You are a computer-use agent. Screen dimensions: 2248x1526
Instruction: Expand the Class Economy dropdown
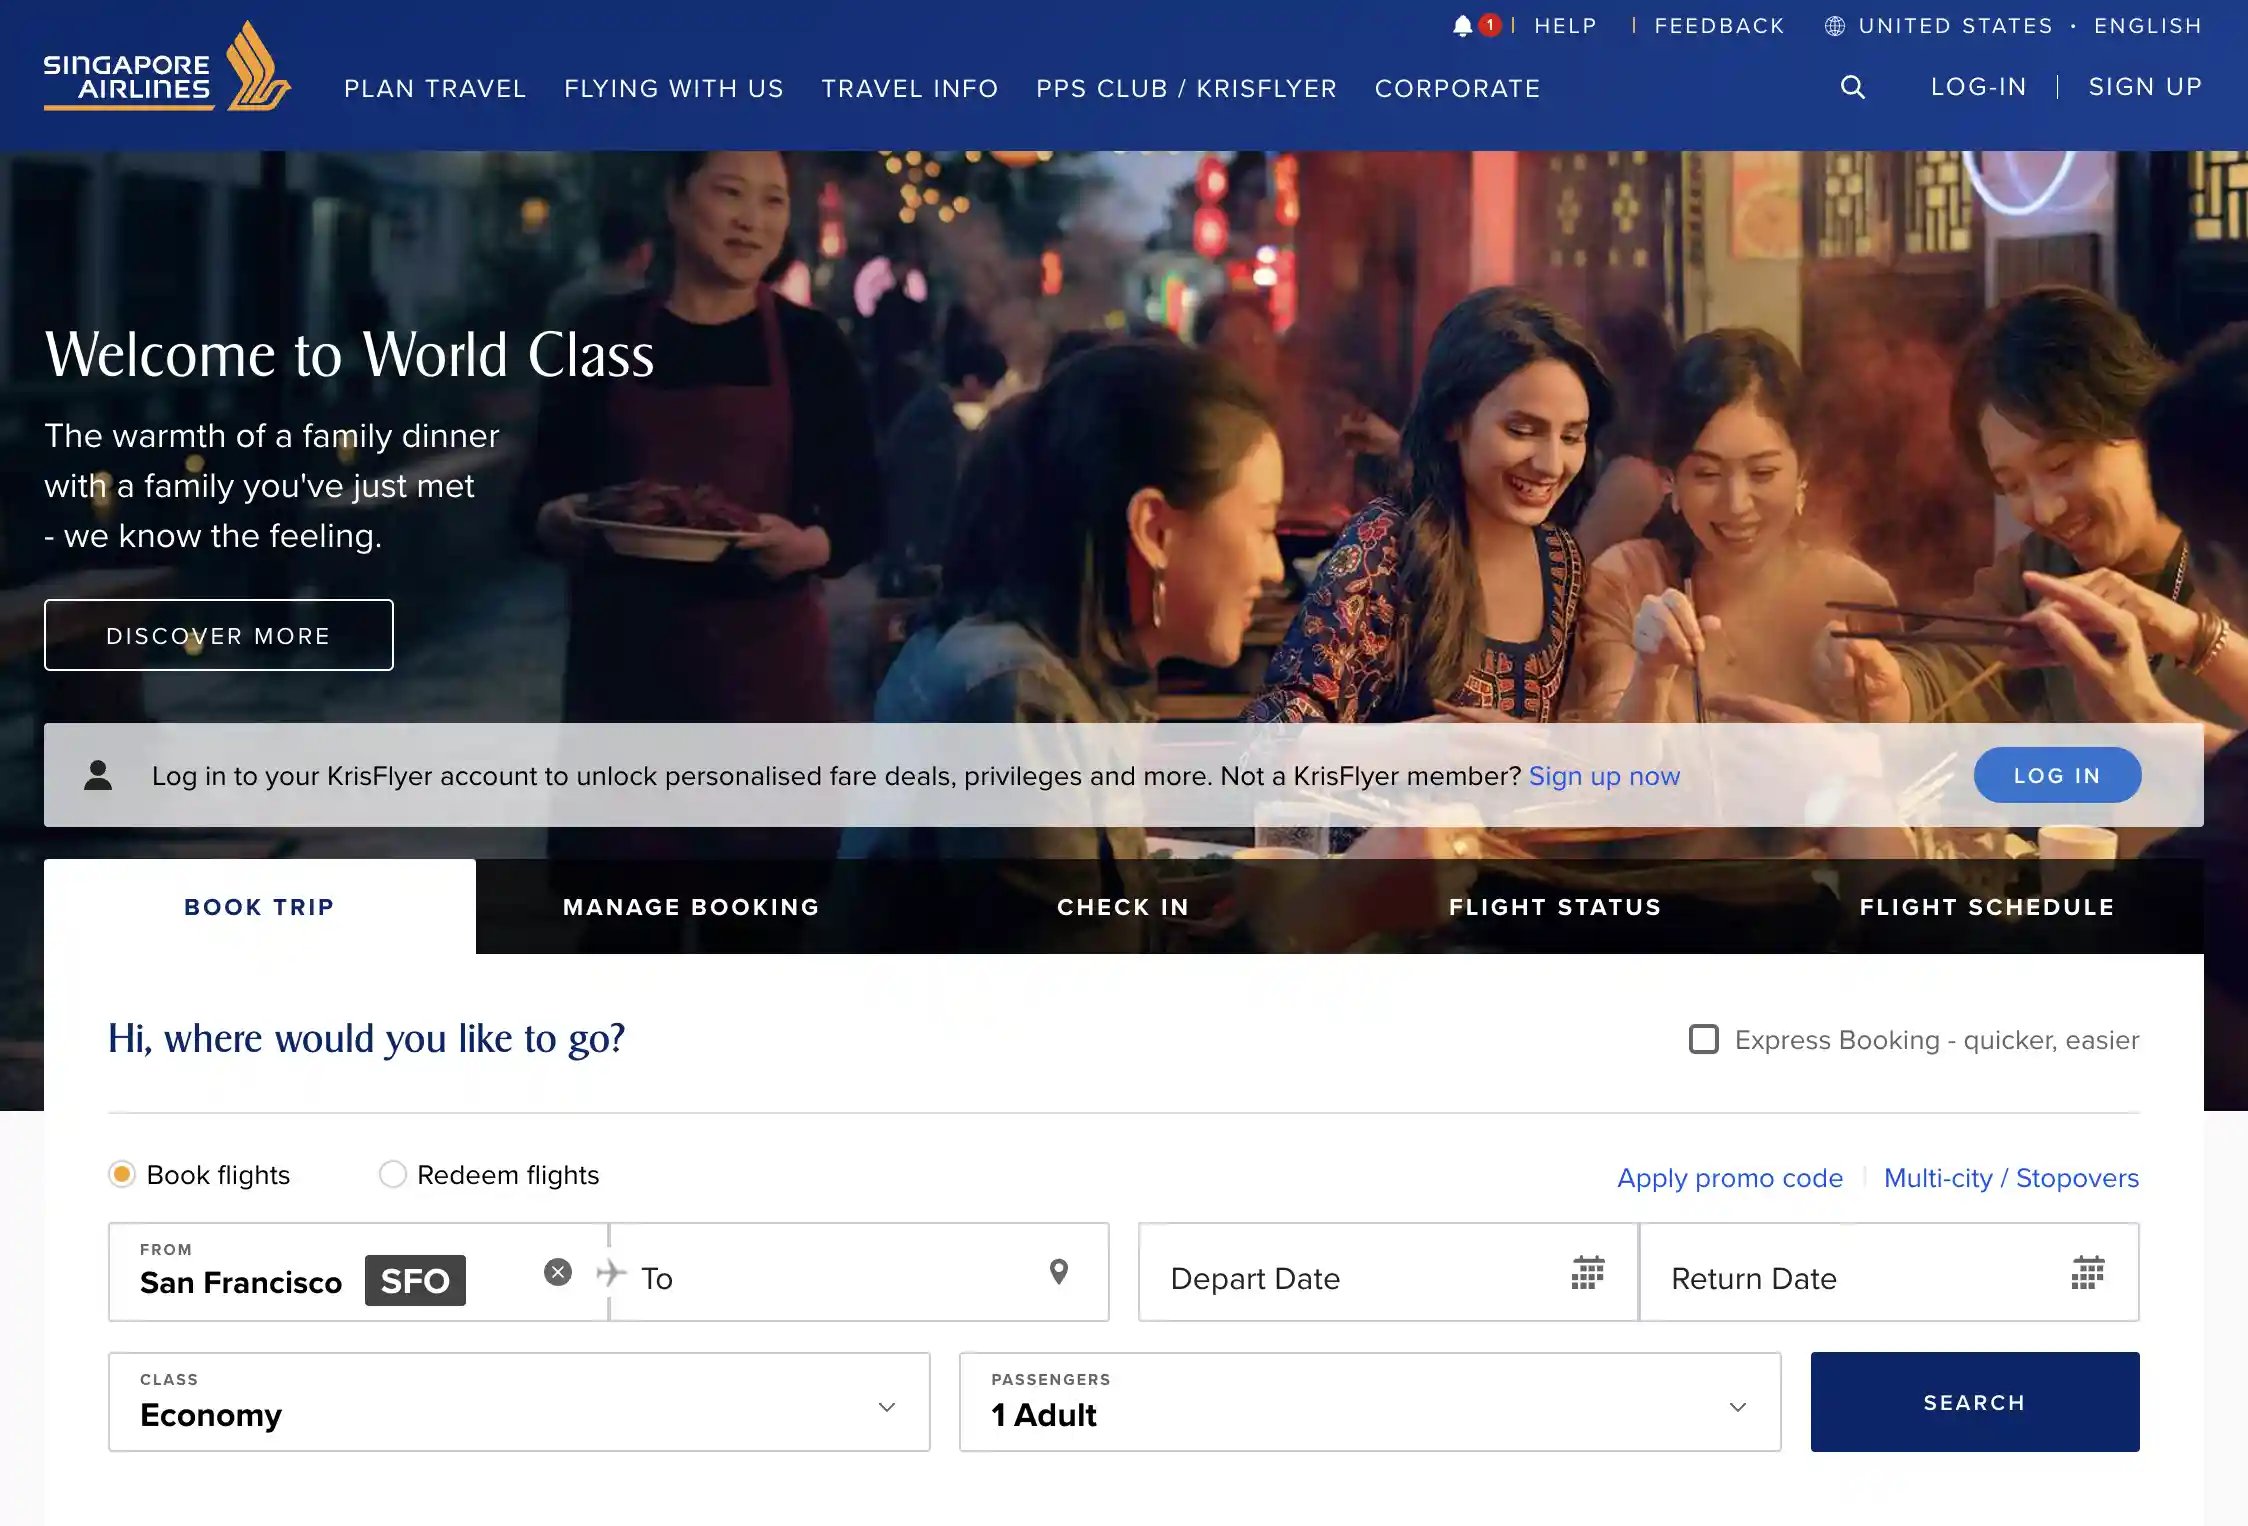519,1402
